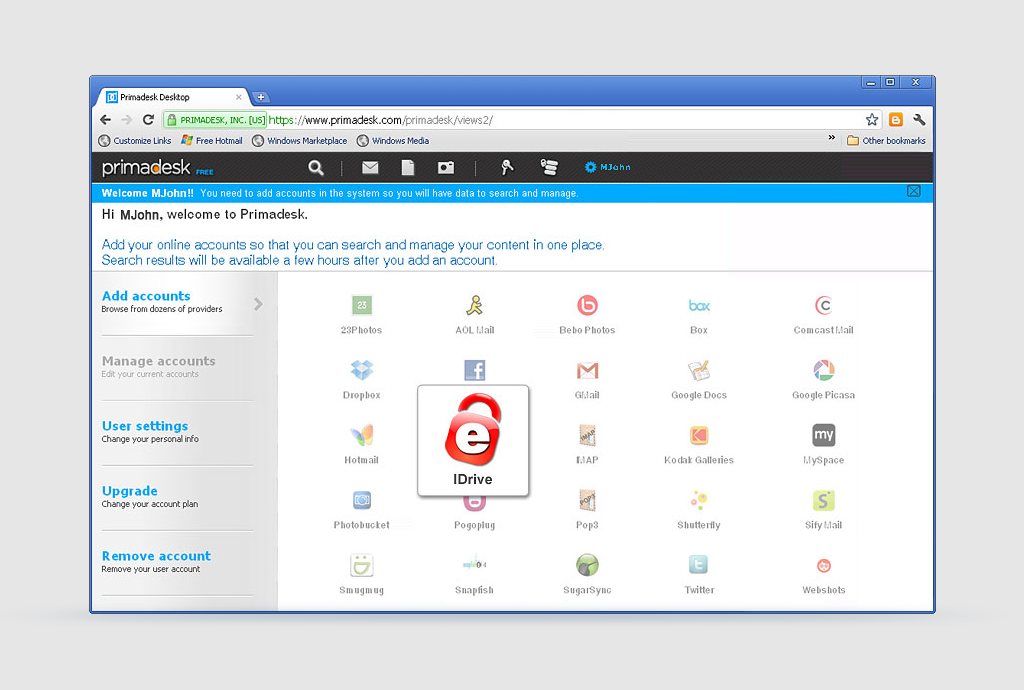Bookmark this page with the star

pyautogui.click(x=872, y=119)
